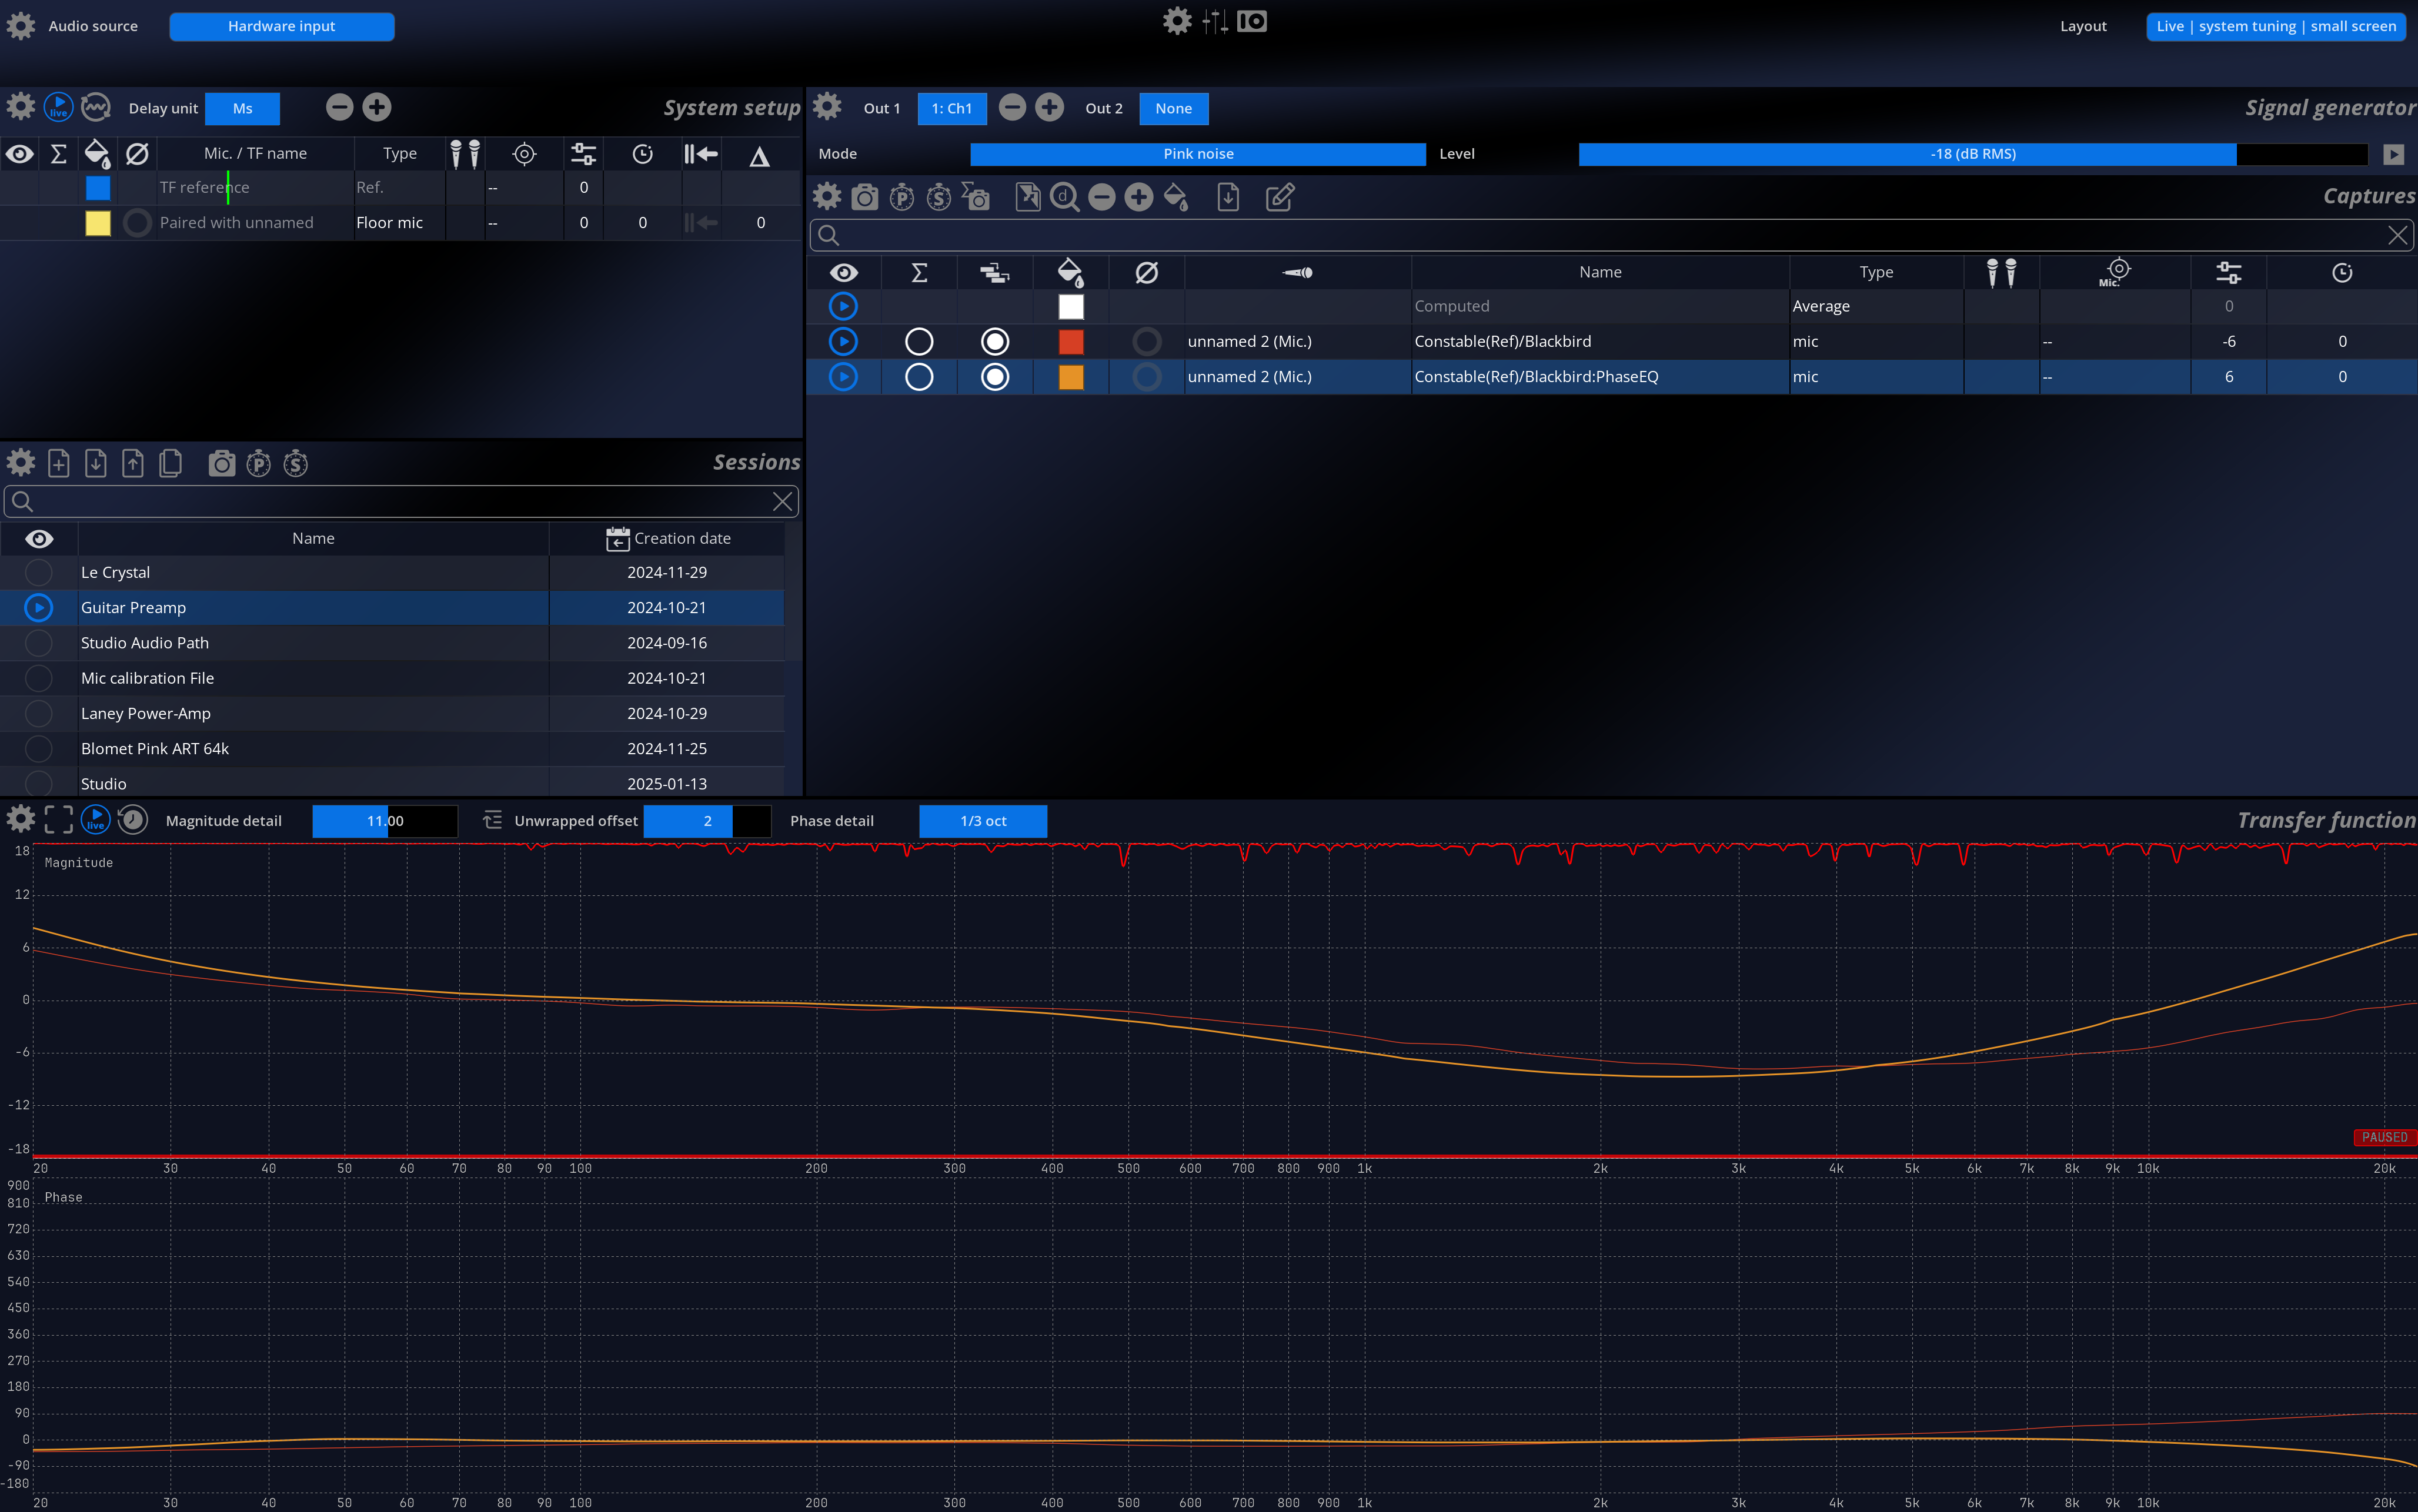Screen dimensions: 2418x1512
Task: Toggle visibility of Constable(Ref)/Blackbird:PhaseEQ capture
Action: (844, 377)
